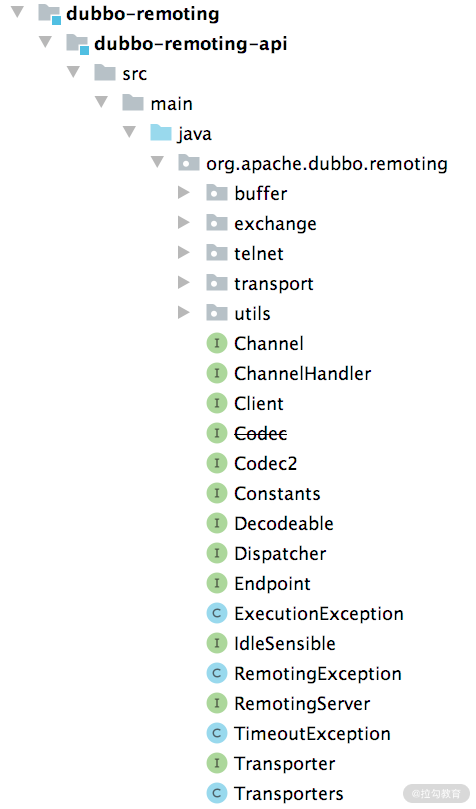Image resolution: width=476 pixels, height=809 pixels.
Task: Click the interface icon next to deprecated Codec
Action: tap(217, 433)
